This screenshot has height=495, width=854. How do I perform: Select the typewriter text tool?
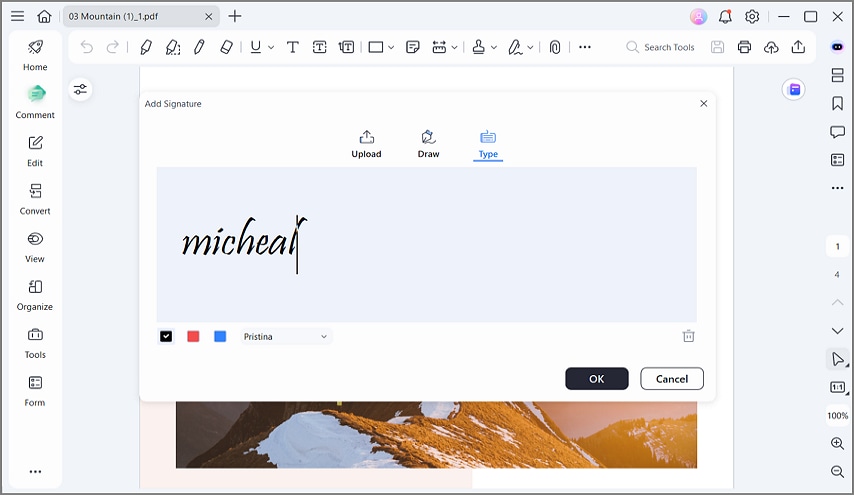292,47
